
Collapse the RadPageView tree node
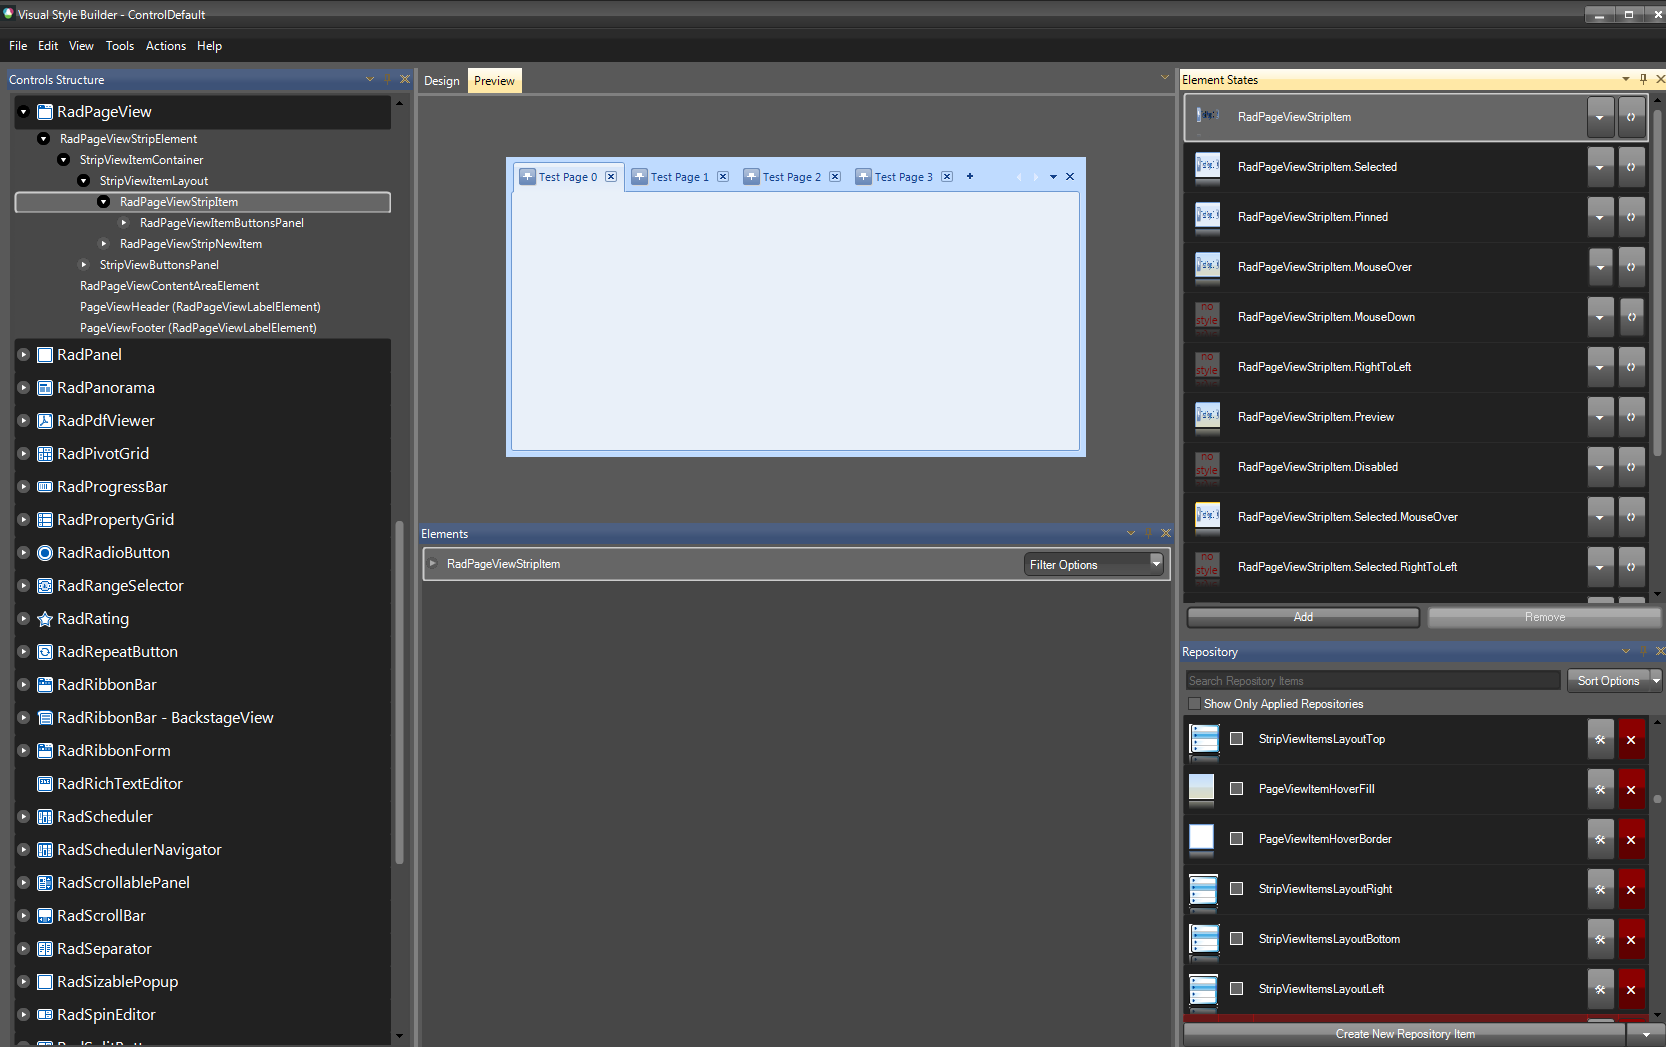pos(24,112)
